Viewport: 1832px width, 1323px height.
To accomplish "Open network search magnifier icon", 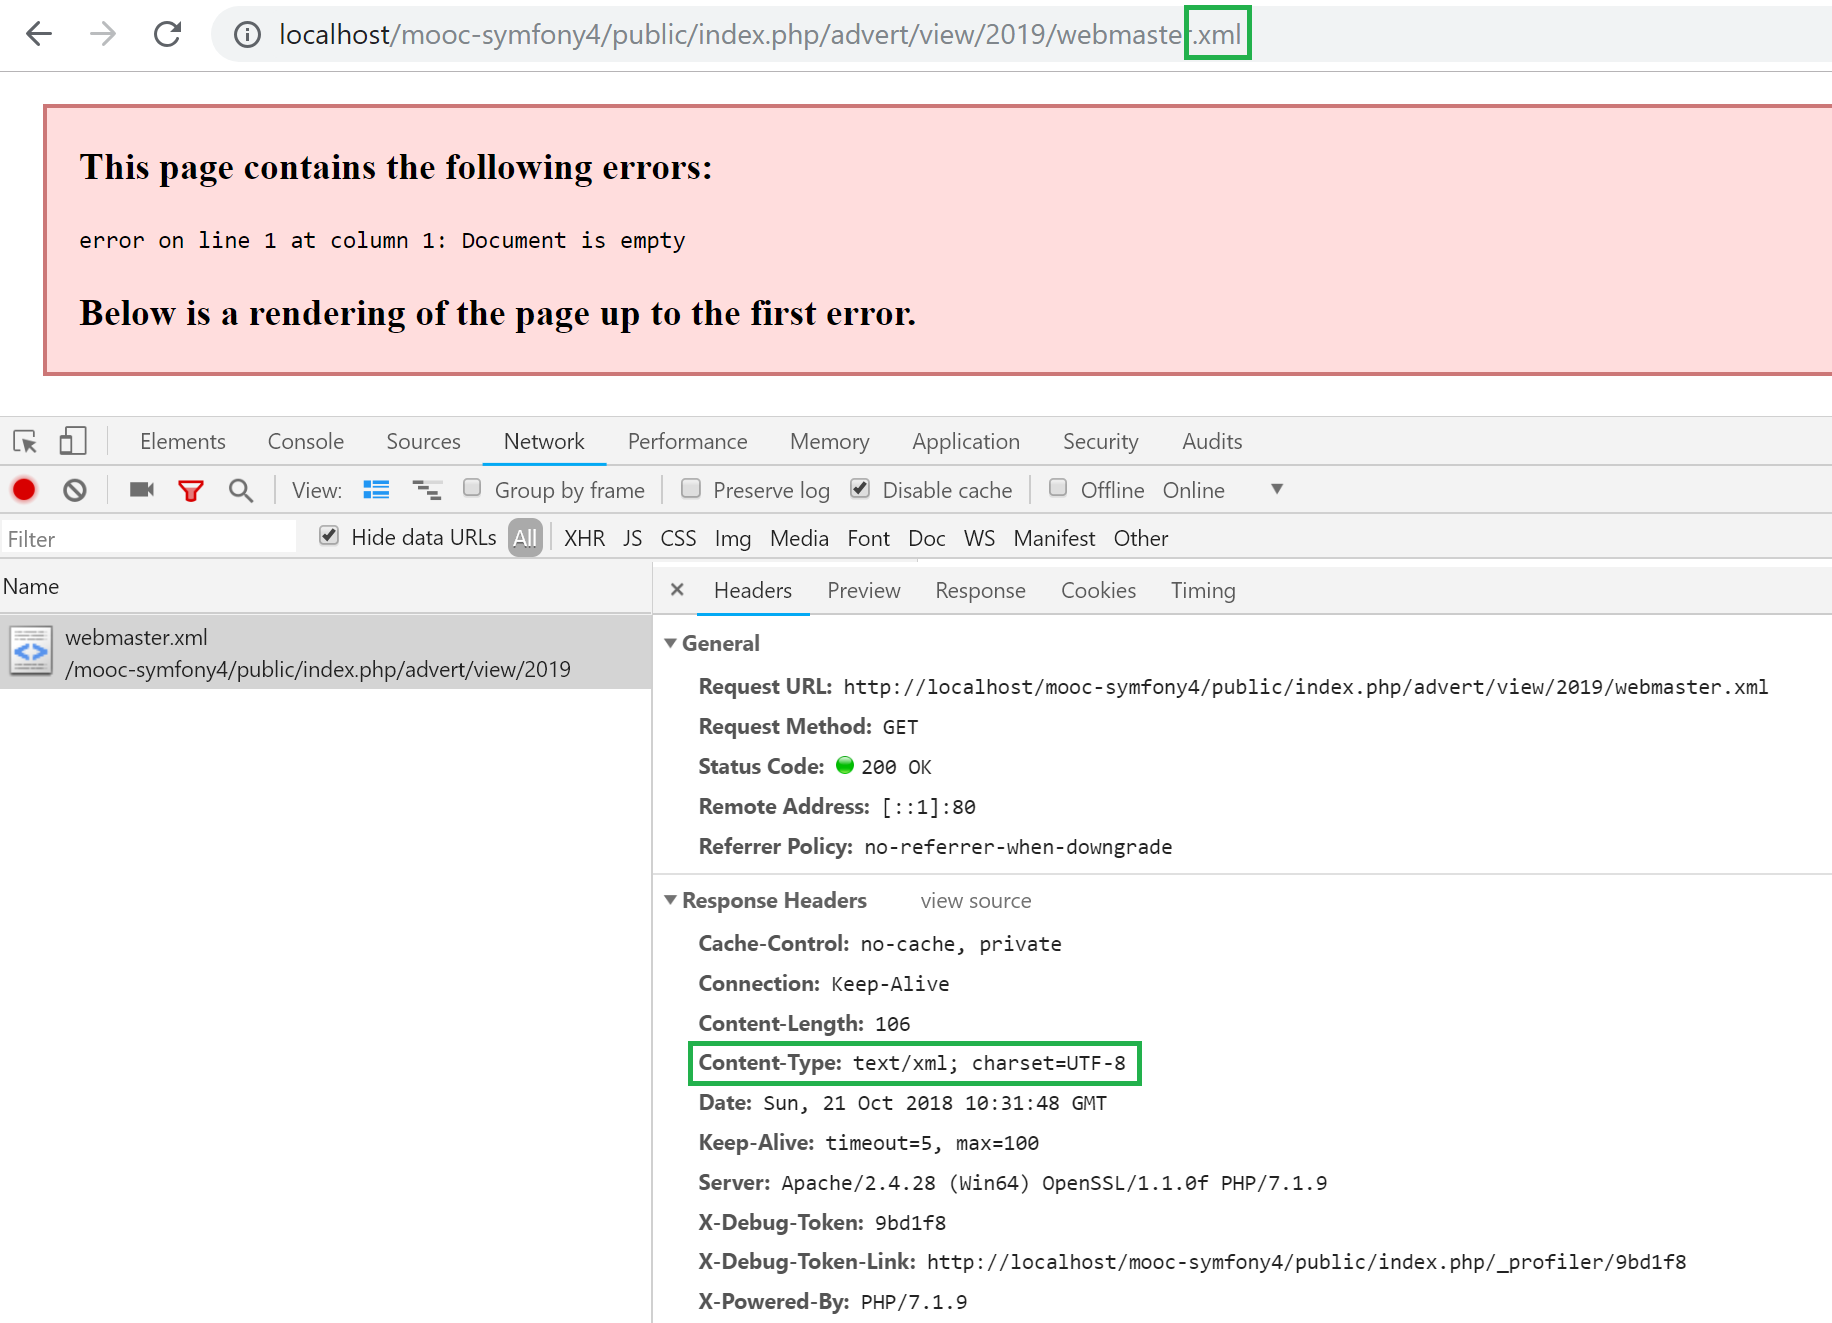I will [240, 490].
